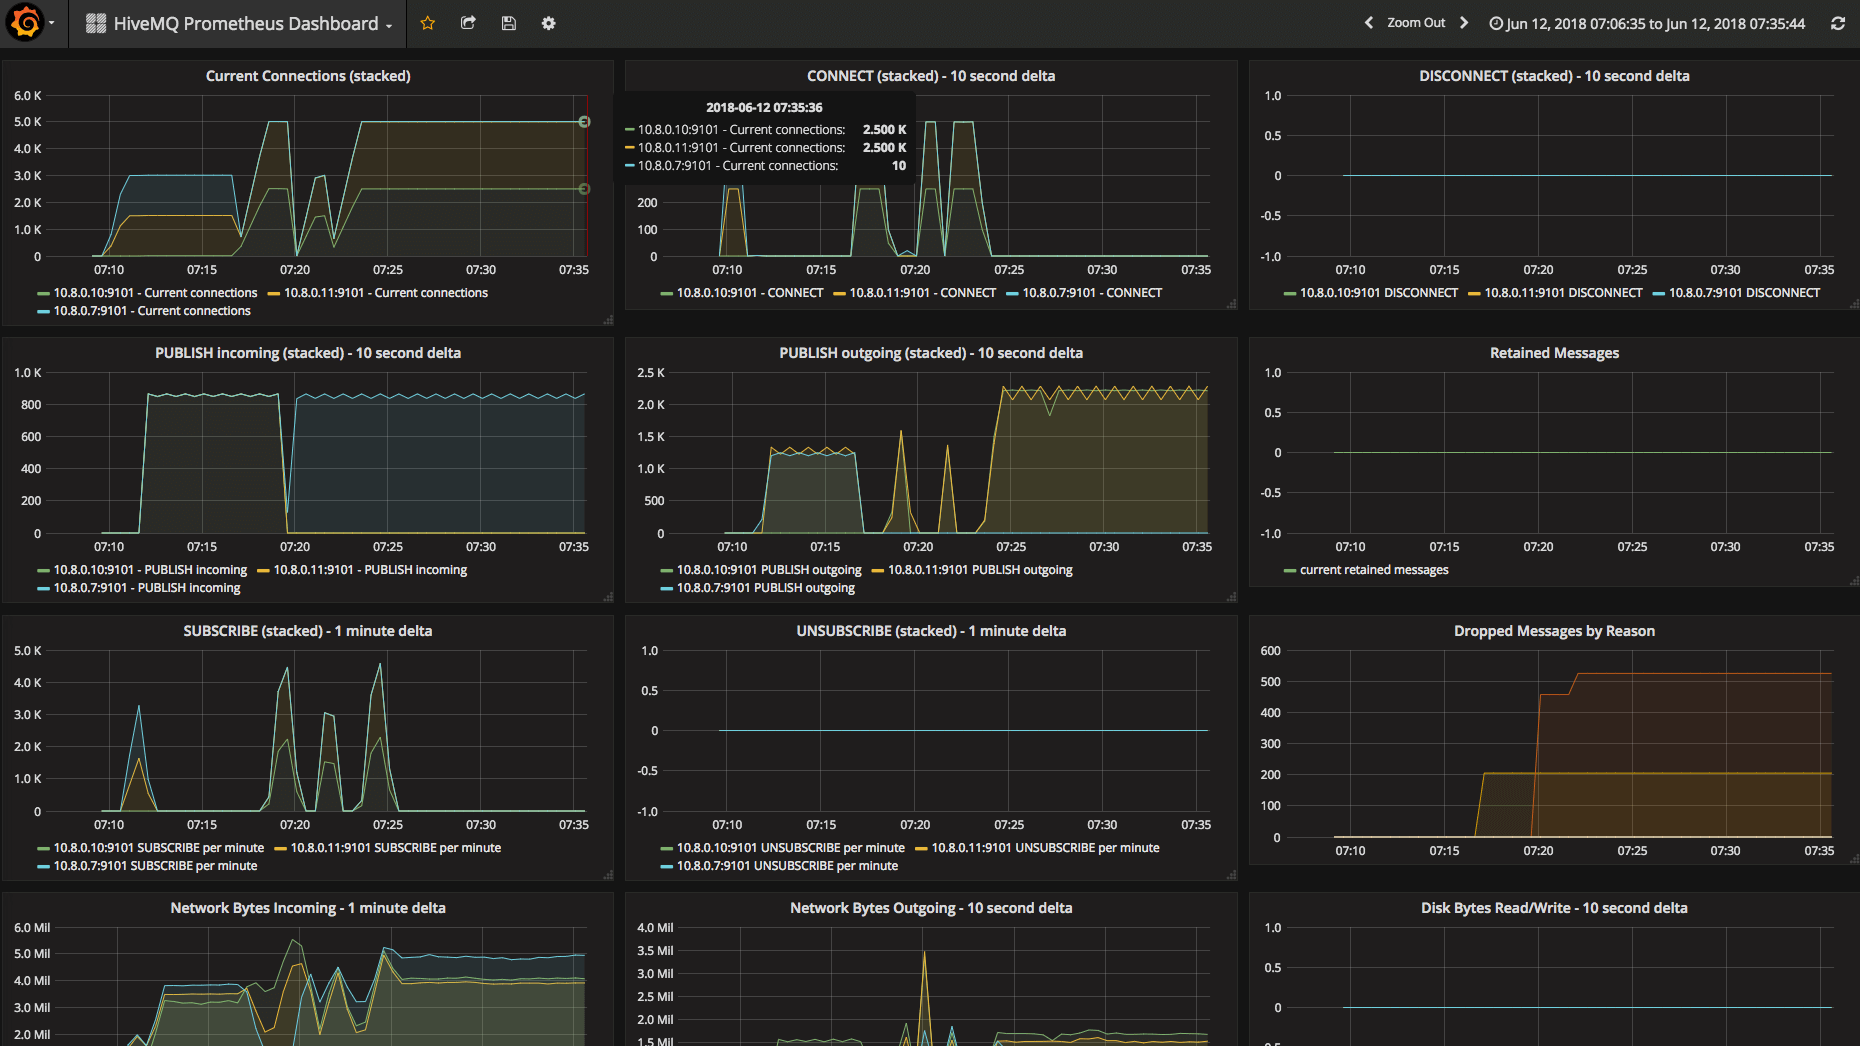The height and width of the screenshot is (1046, 1860).
Task: Click 10.8.0.11:9101 PUBLISH incoming legend label
Action: [370, 570]
